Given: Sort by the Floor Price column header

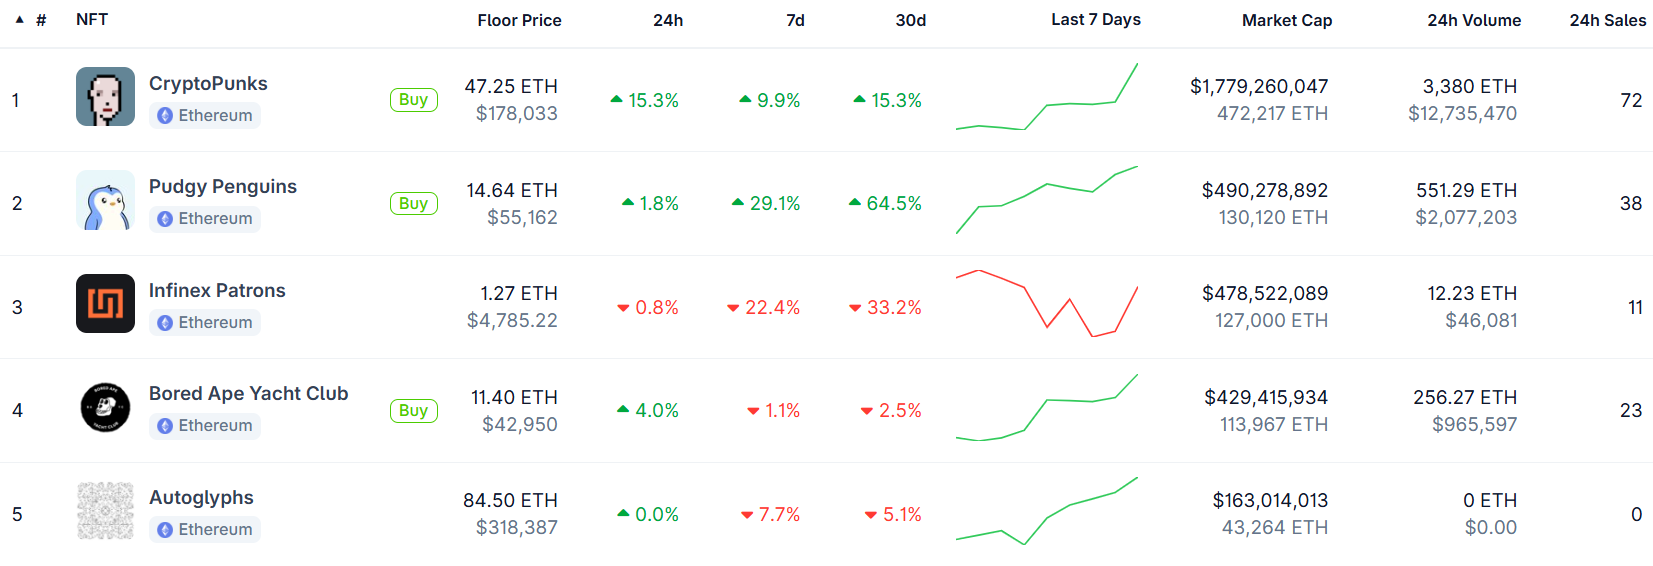Looking at the screenshot, I should tap(519, 20).
